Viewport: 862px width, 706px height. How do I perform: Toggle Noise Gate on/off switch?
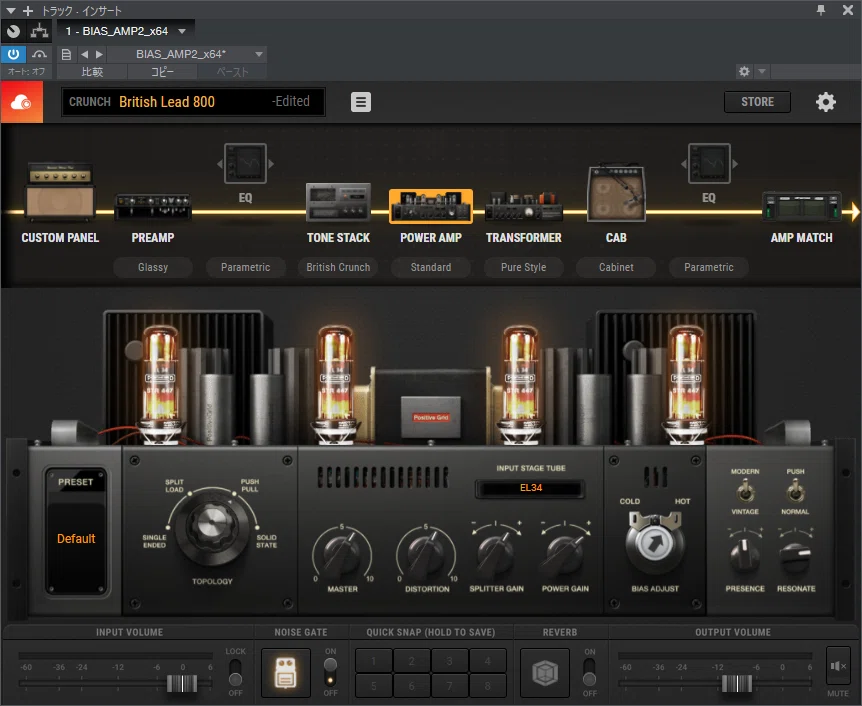click(x=330, y=672)
